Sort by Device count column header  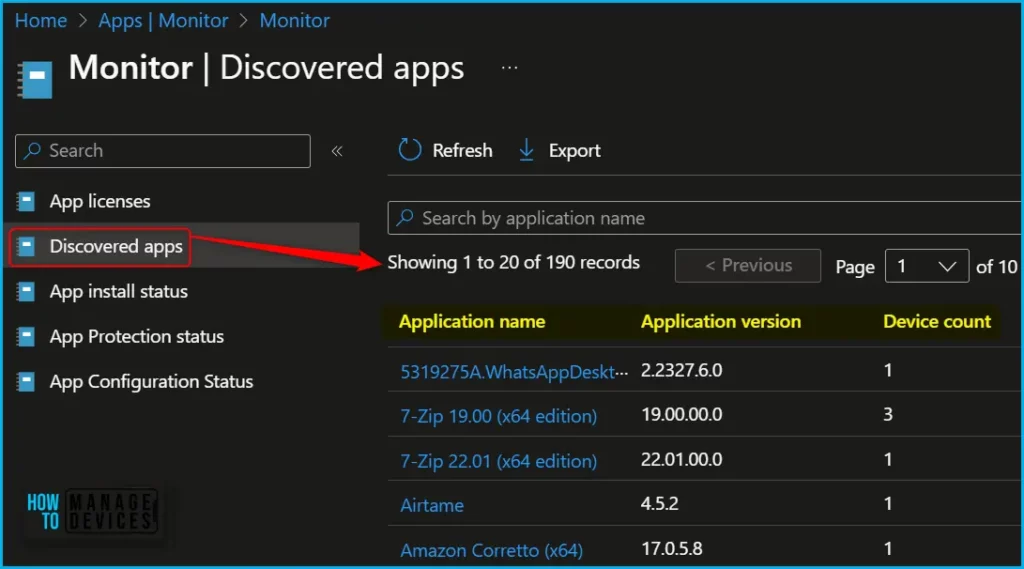pos(936,322)
